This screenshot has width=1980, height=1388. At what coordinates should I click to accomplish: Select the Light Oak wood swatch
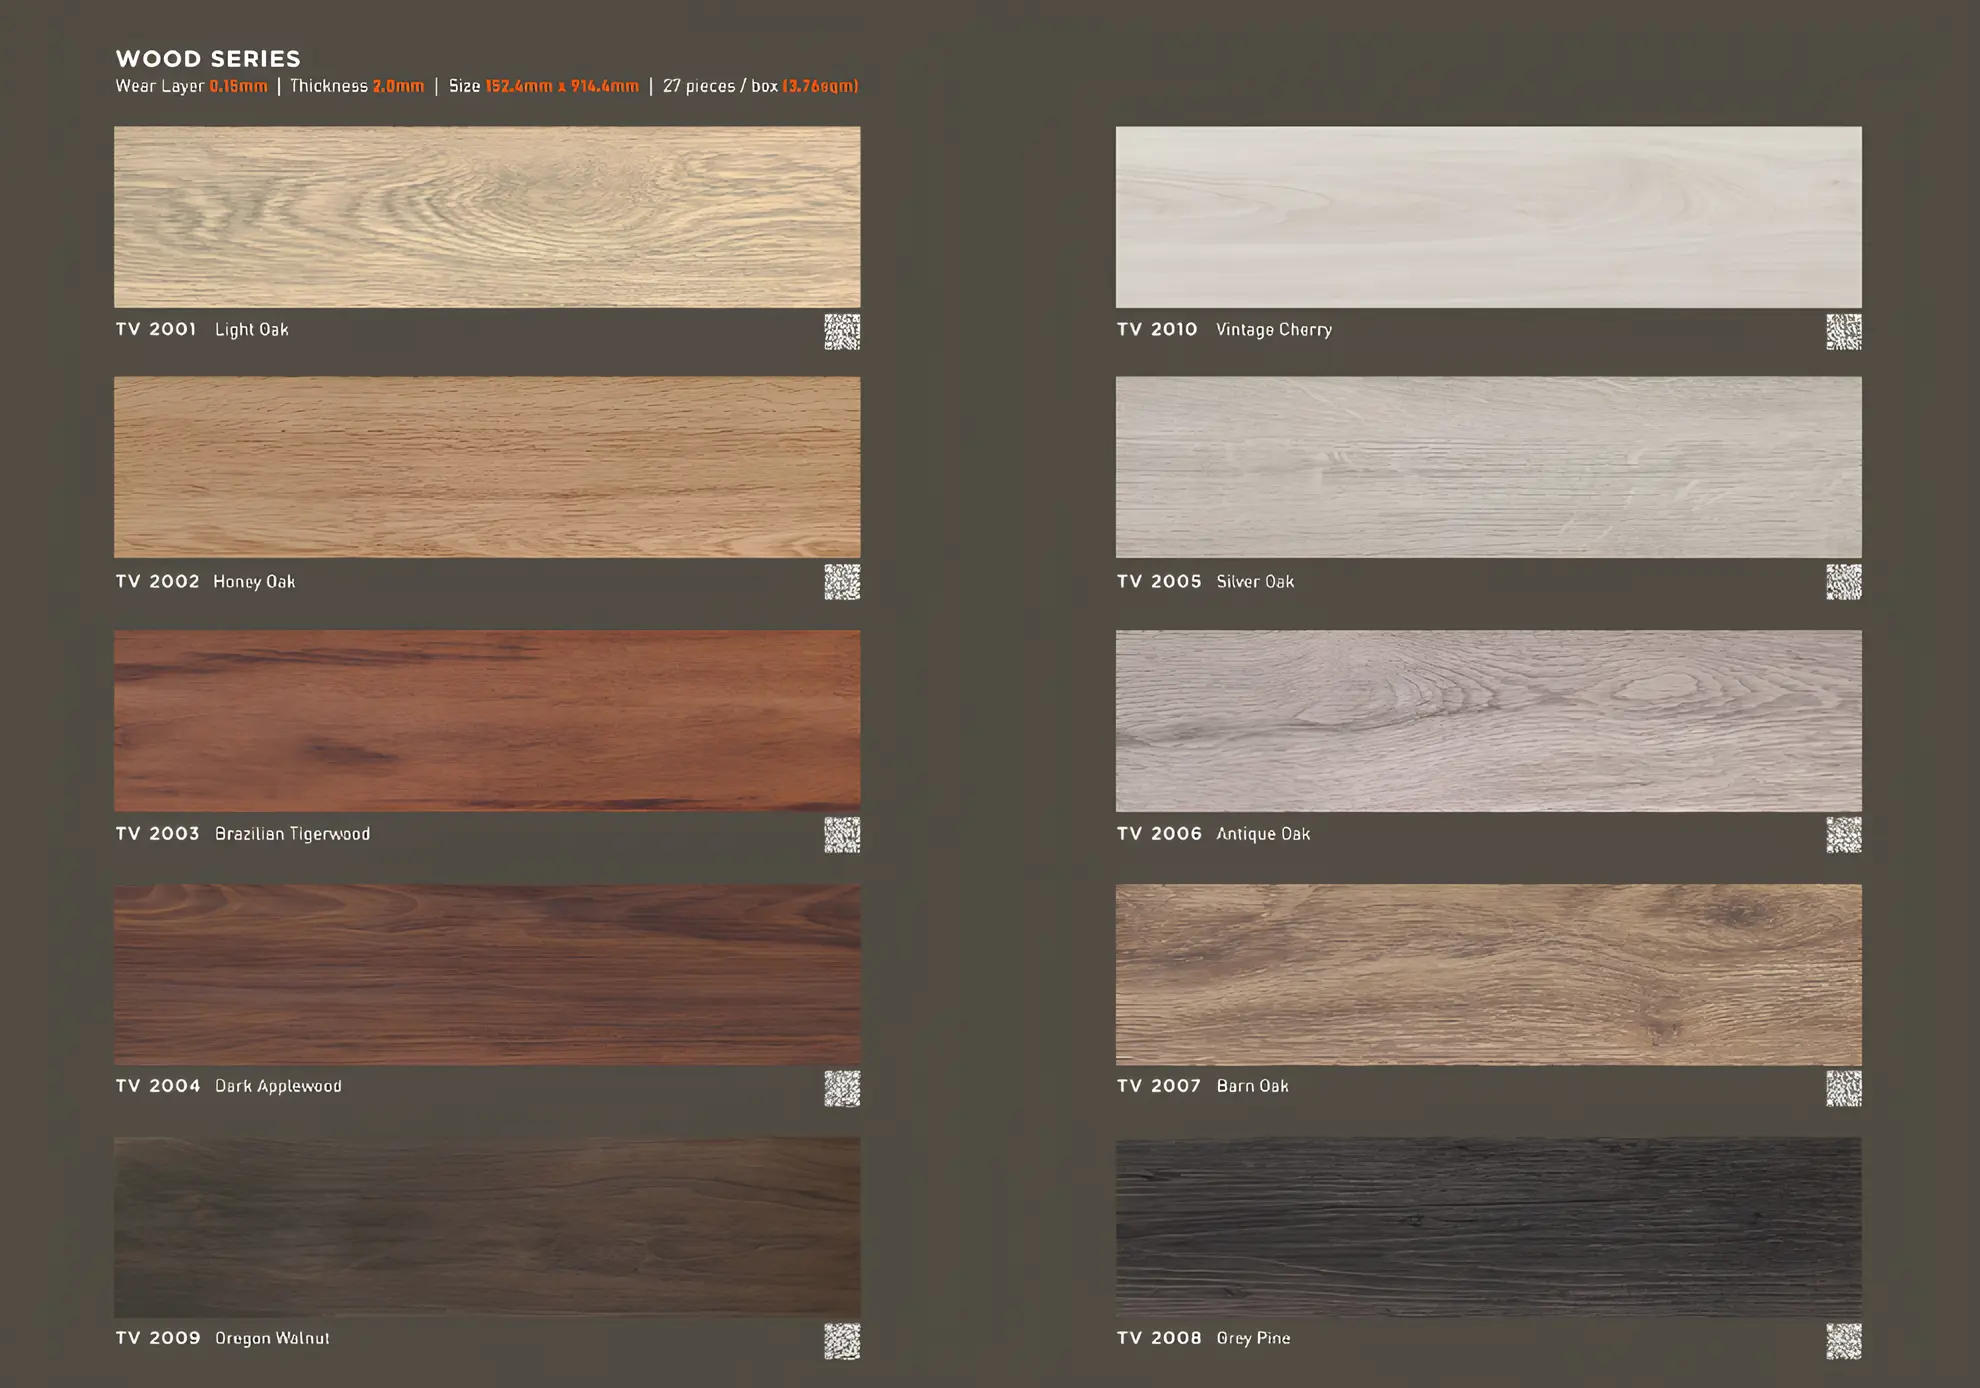point(487,217)
